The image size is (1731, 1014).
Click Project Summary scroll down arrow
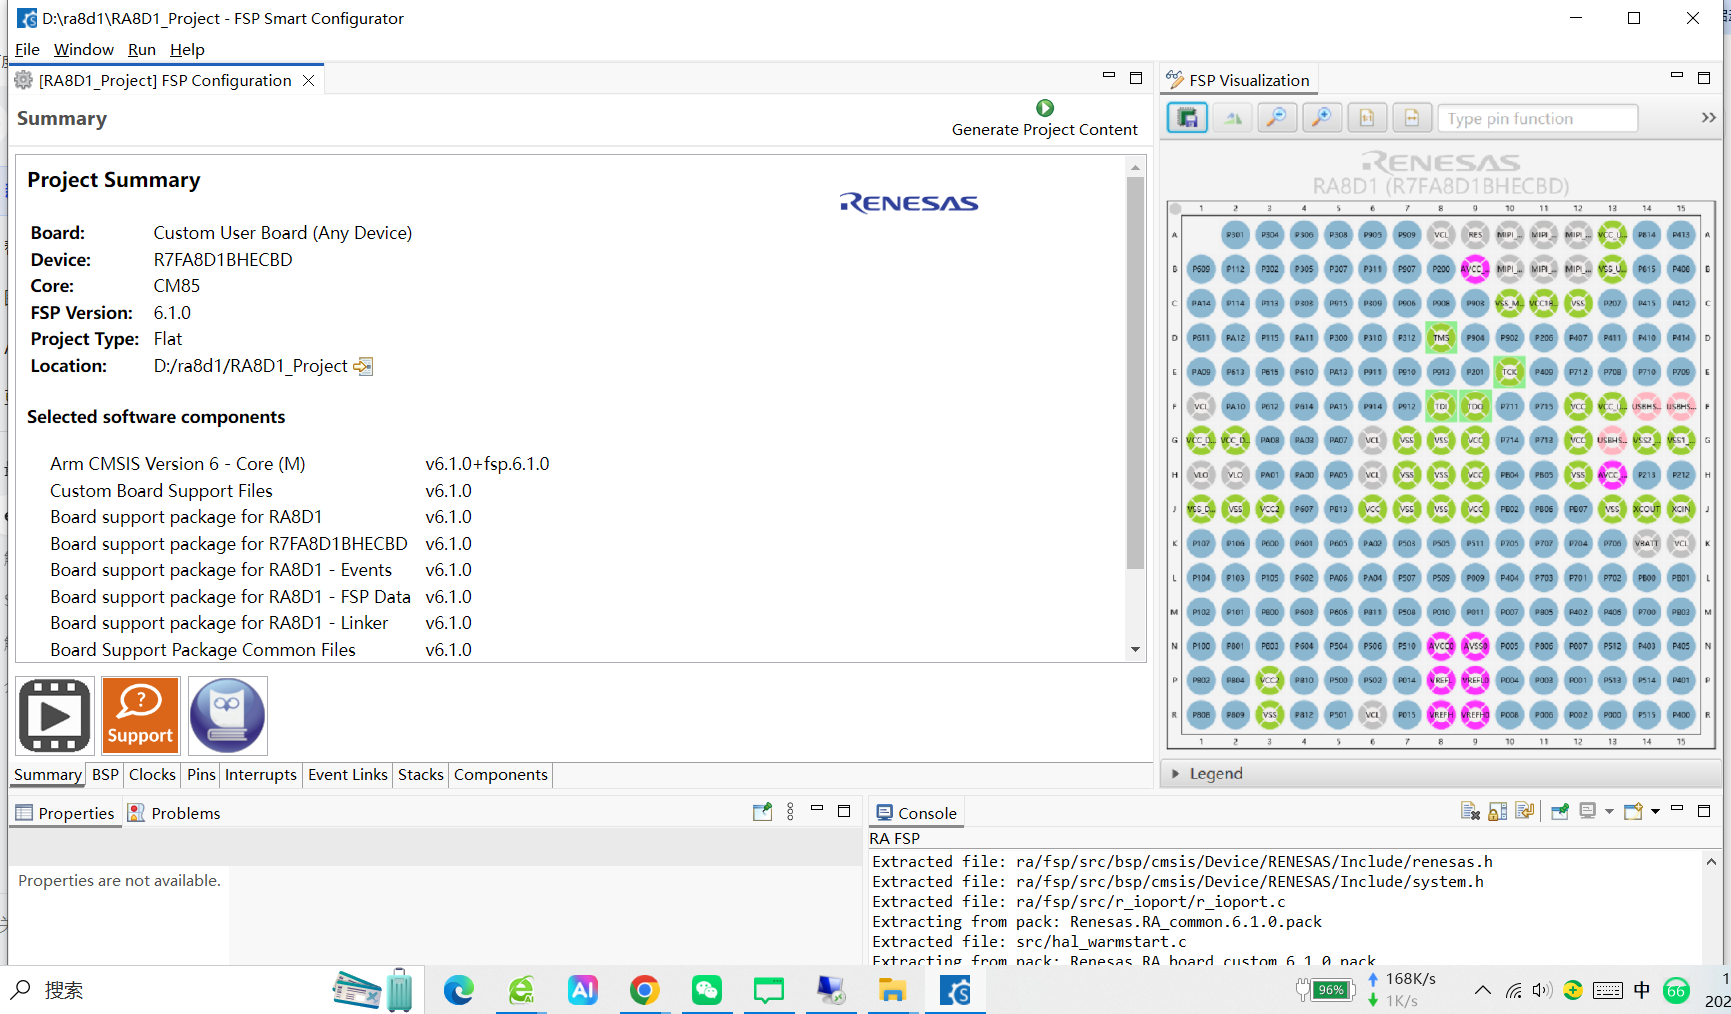point(1134,649)
